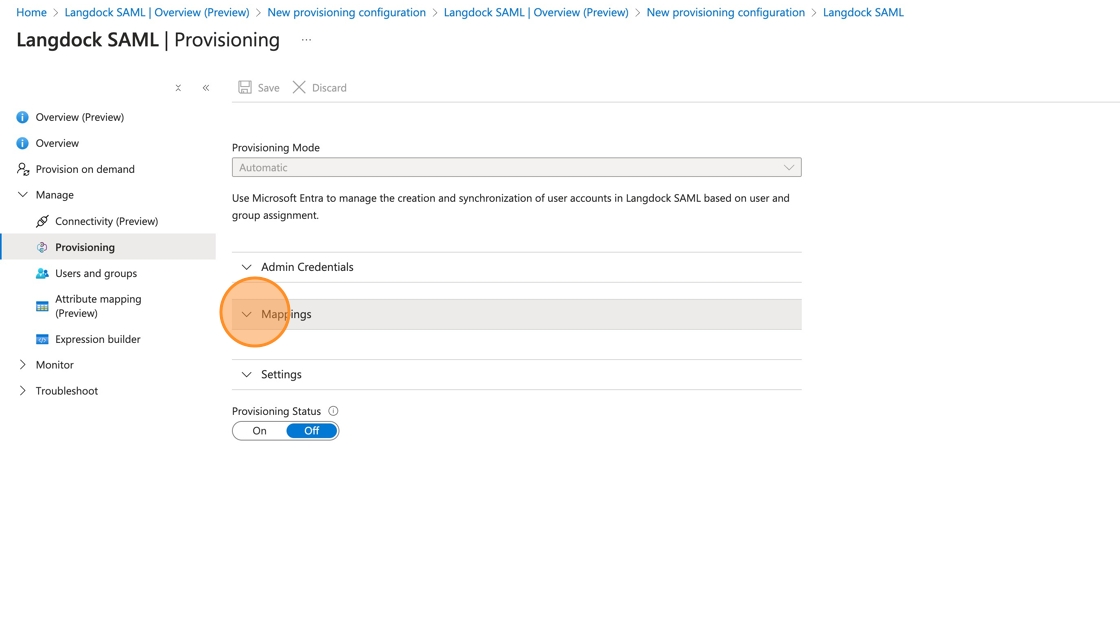Click the Save disk icon
This screenshot has width=1120, height=626.
[x=245, y=87]
